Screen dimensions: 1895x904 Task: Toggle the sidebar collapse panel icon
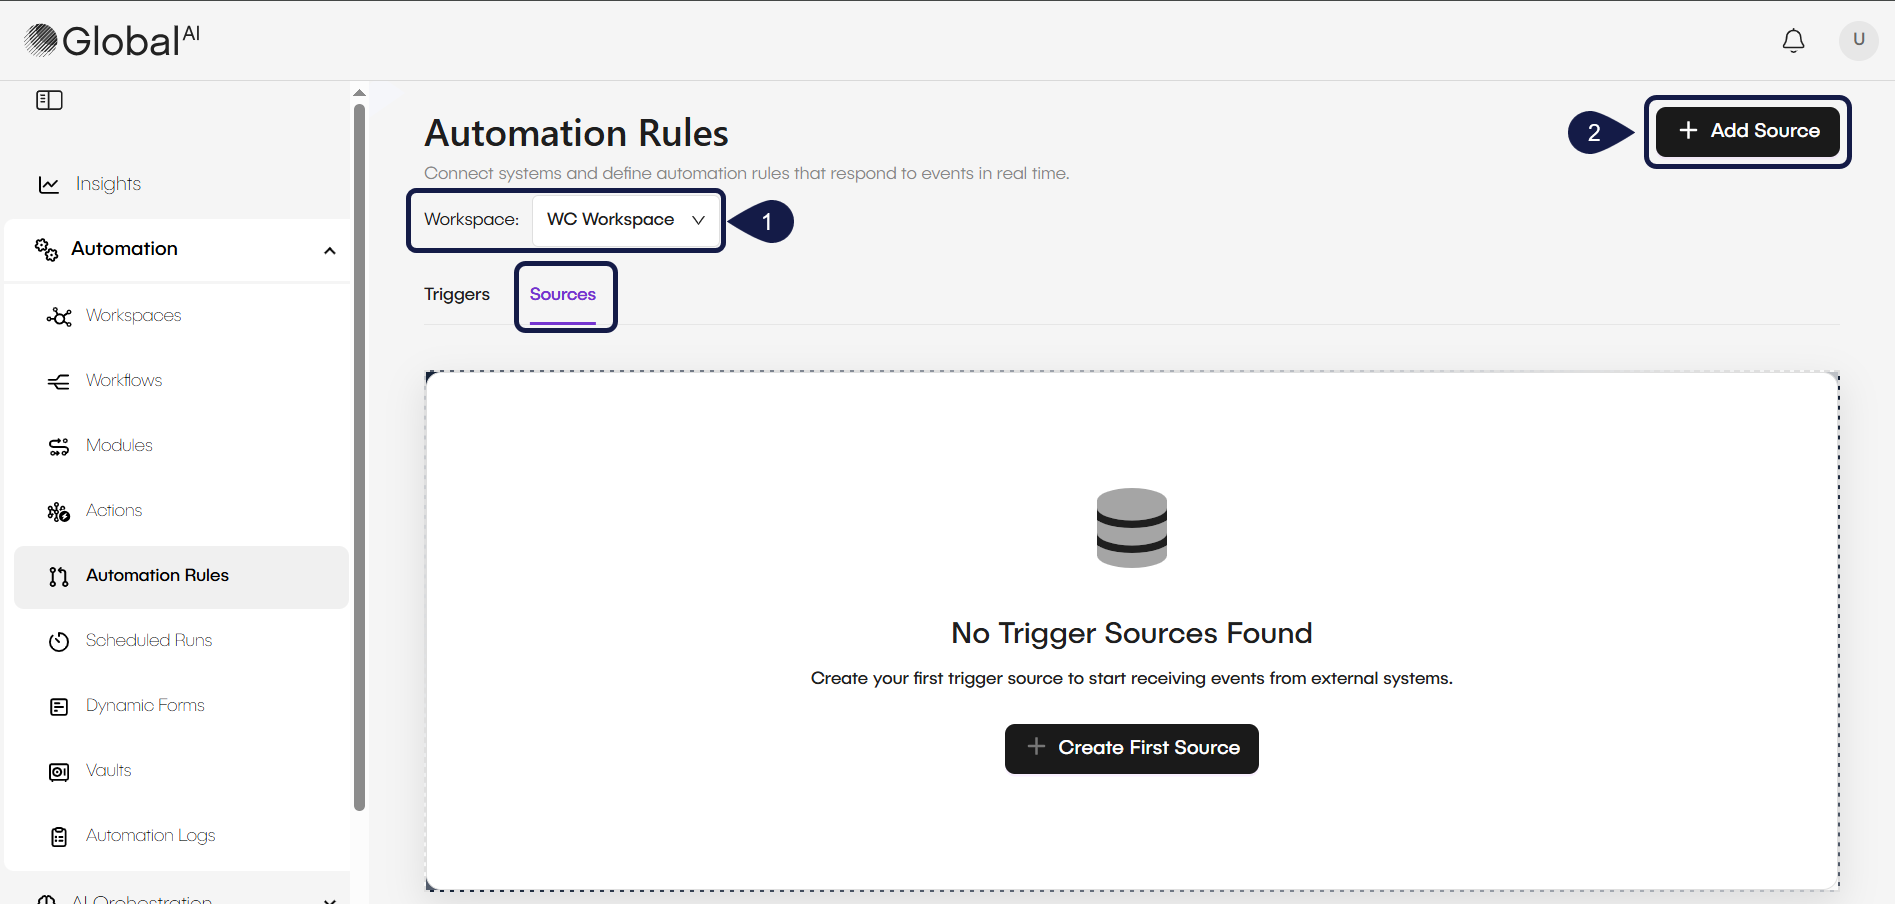tap(49, 100)
